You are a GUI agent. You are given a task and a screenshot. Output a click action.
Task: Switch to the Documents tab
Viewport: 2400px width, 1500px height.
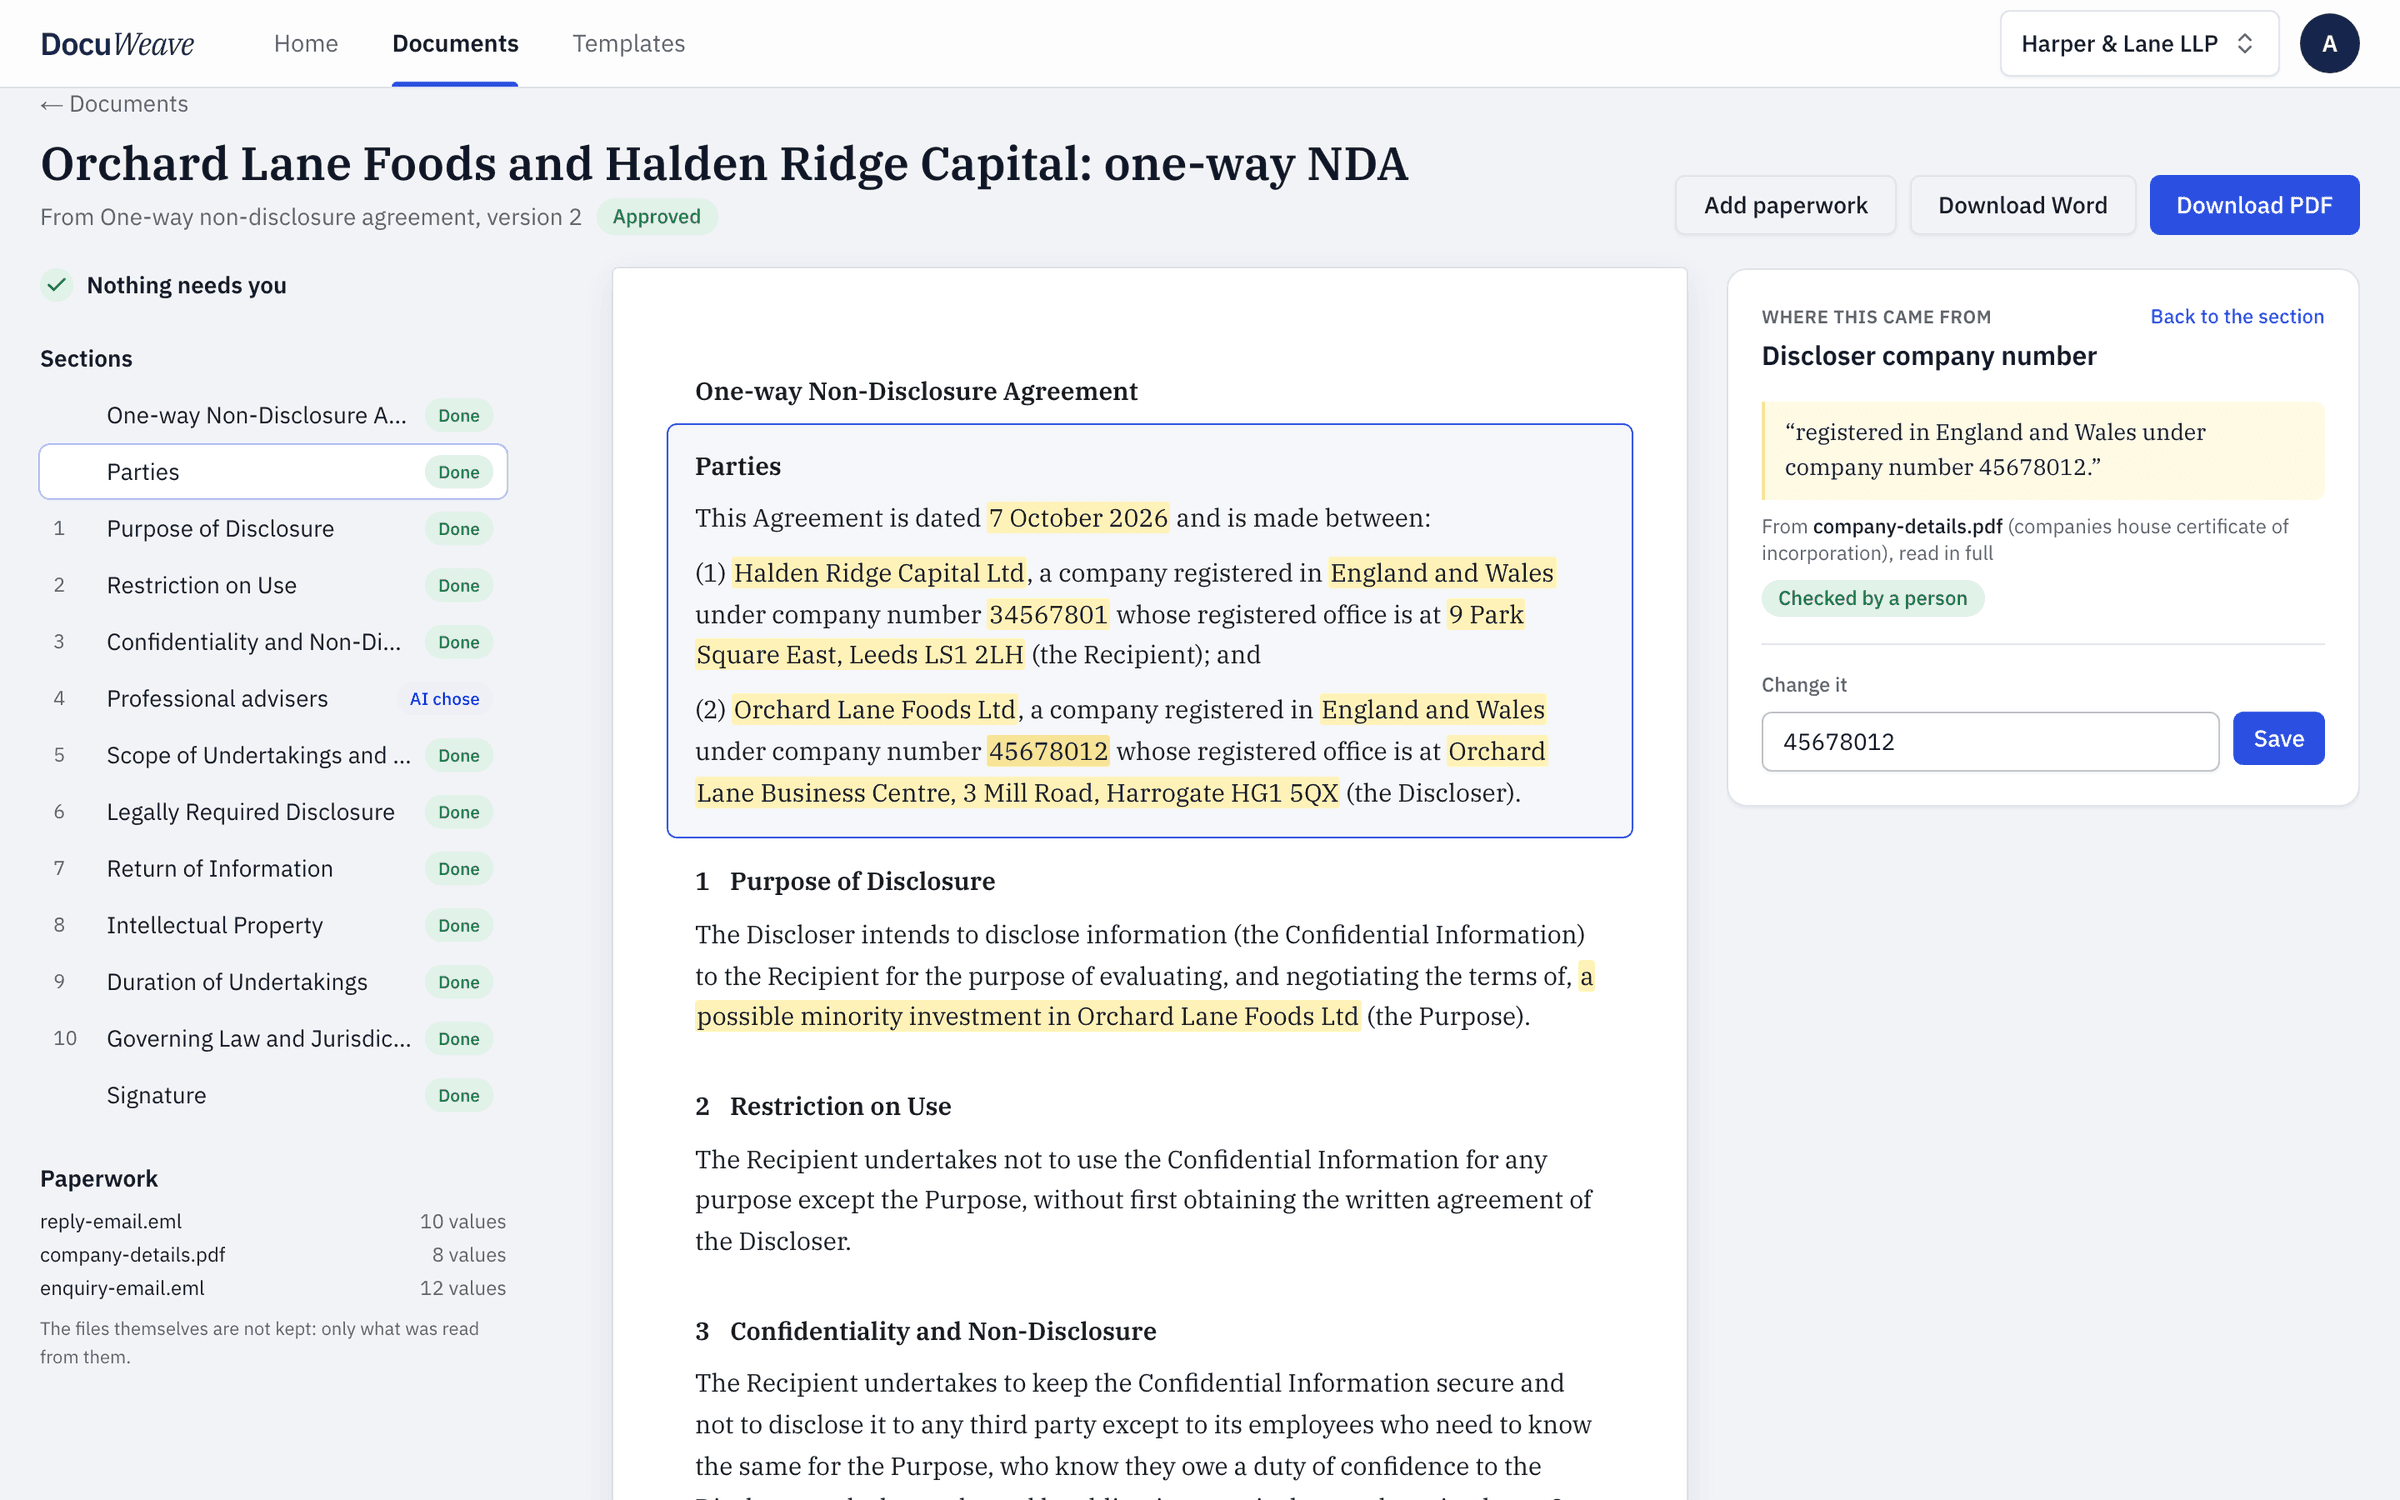455,43
